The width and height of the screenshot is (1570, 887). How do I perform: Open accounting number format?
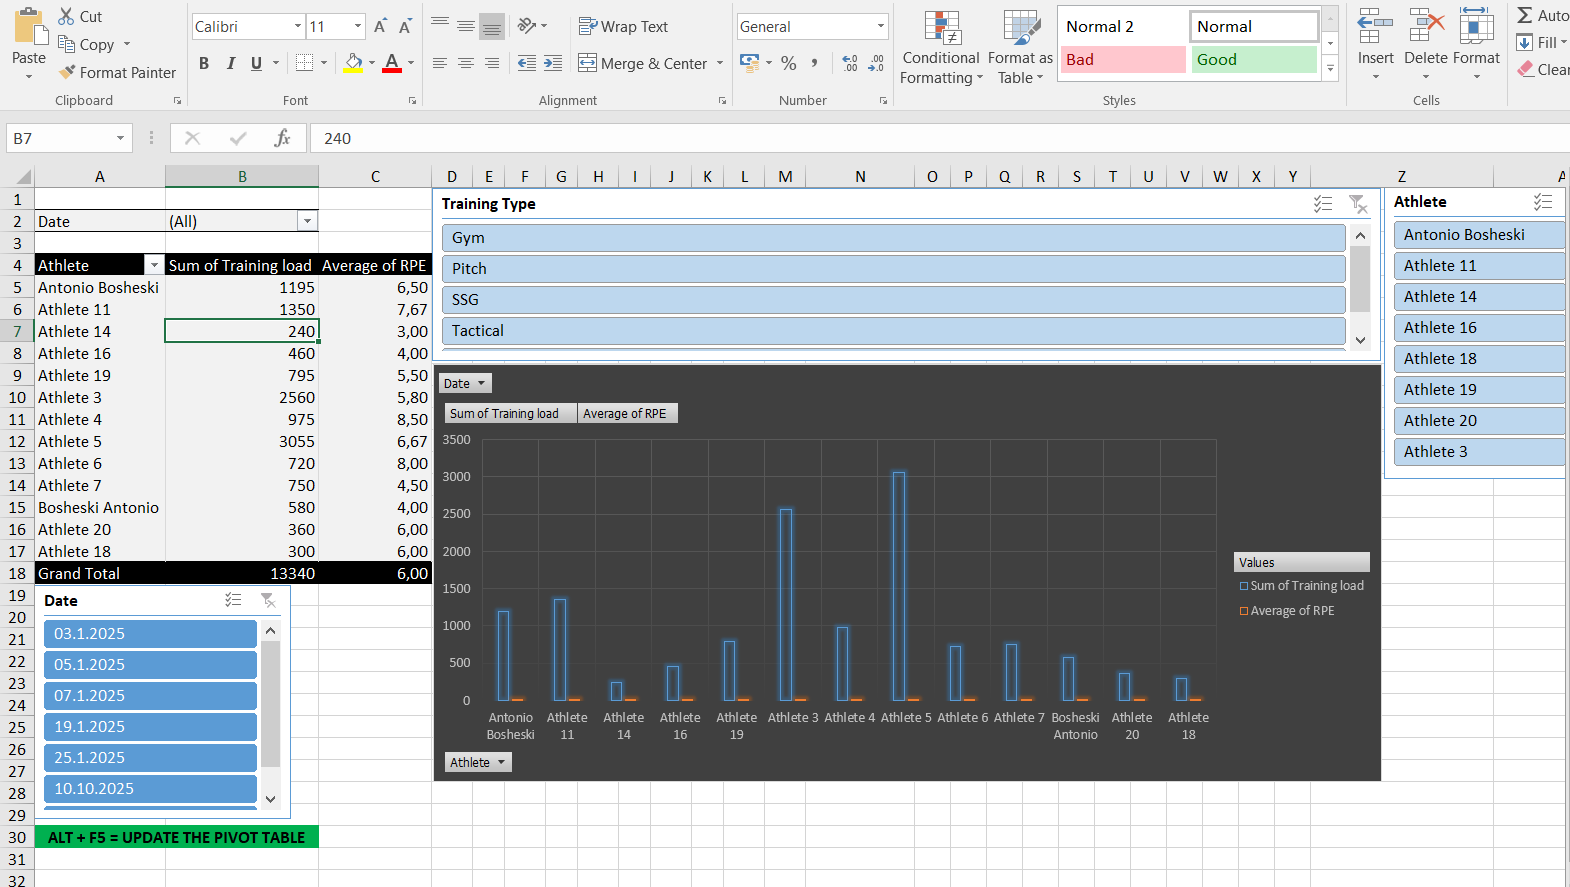[x=750, y=63]
